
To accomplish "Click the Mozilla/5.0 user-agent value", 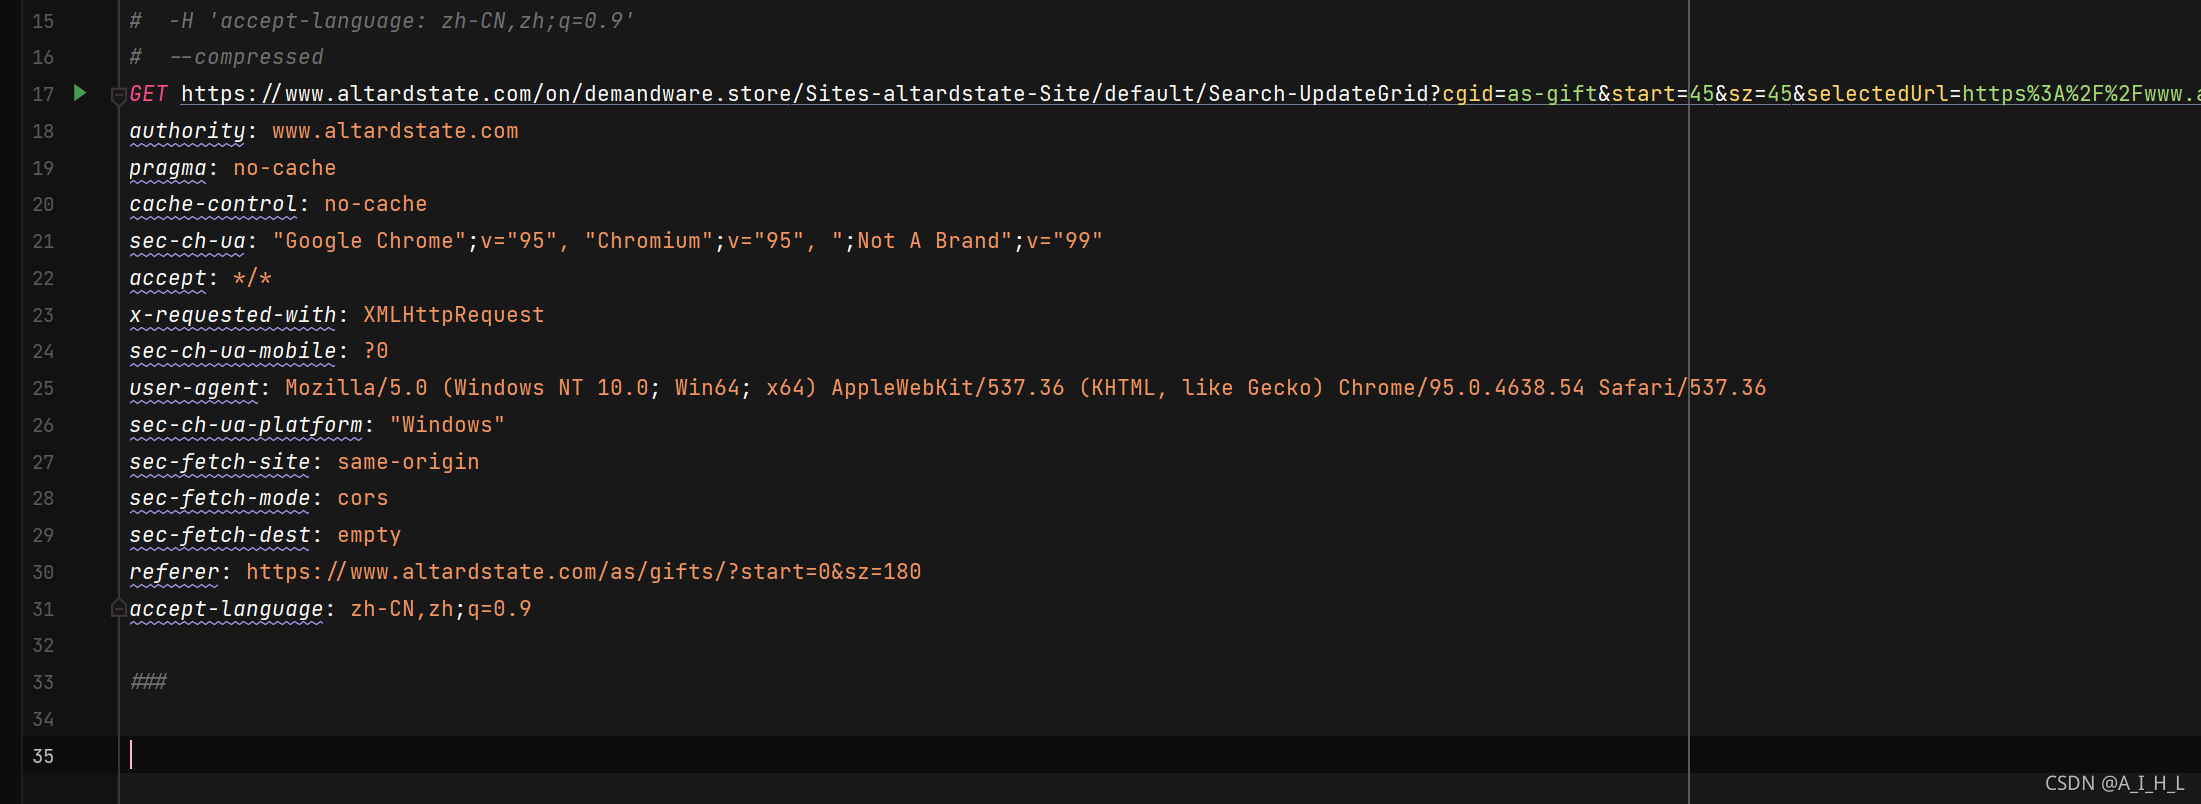I will click(x=1026, y=388).
